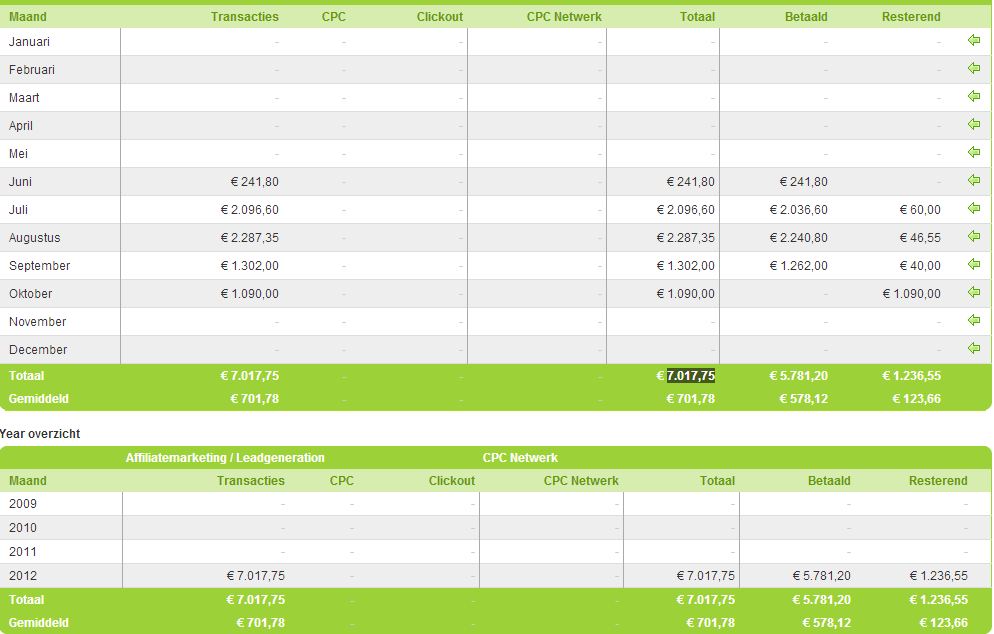Screen dimensions: 994x634
Task: Click monthly Totaal betaald € 5.781,20
Action: click(798, 375)
